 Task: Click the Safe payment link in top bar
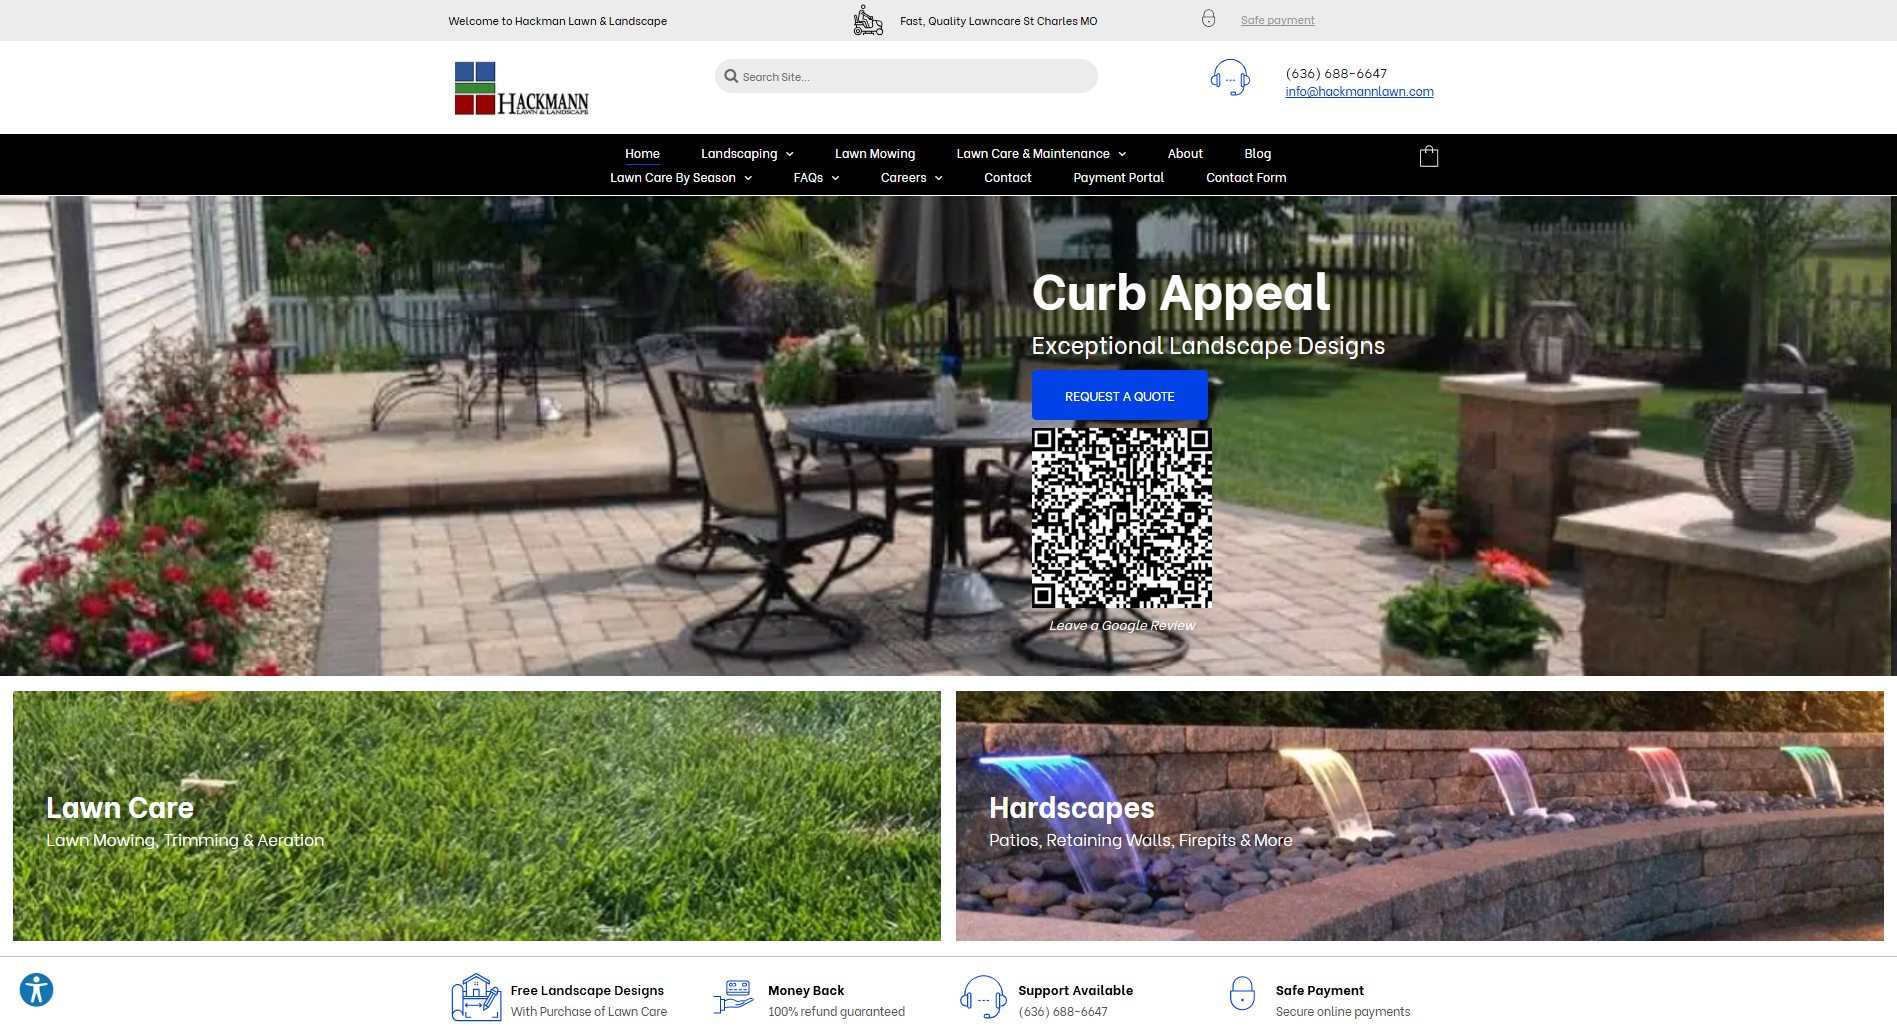tap(1277, 20)
